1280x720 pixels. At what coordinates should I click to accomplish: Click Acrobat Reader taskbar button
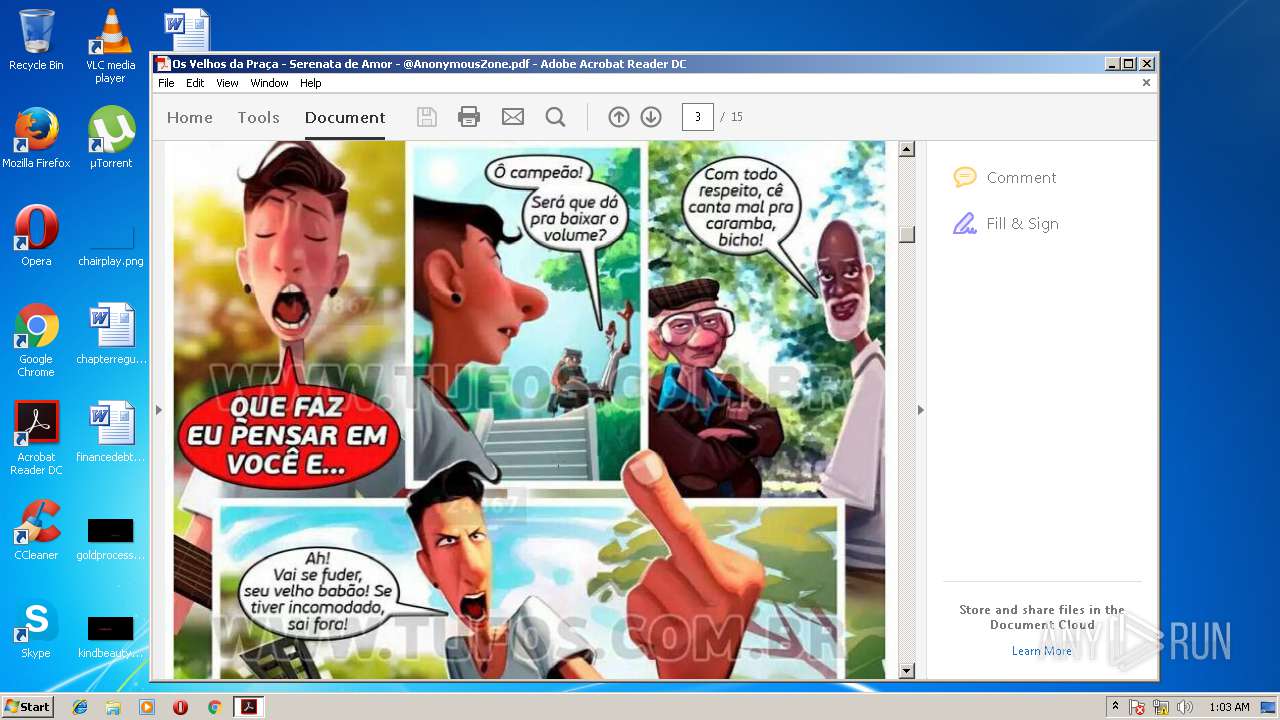248,707
